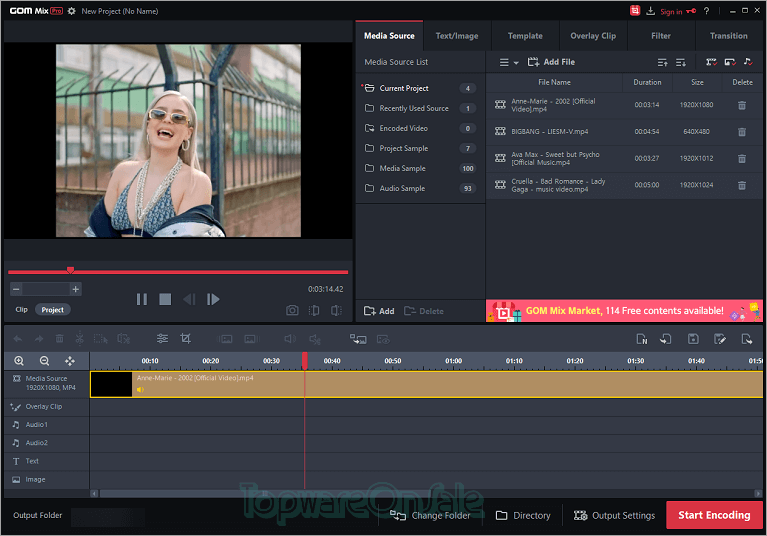Switch to Media Source tab

[x=389, y=36]
